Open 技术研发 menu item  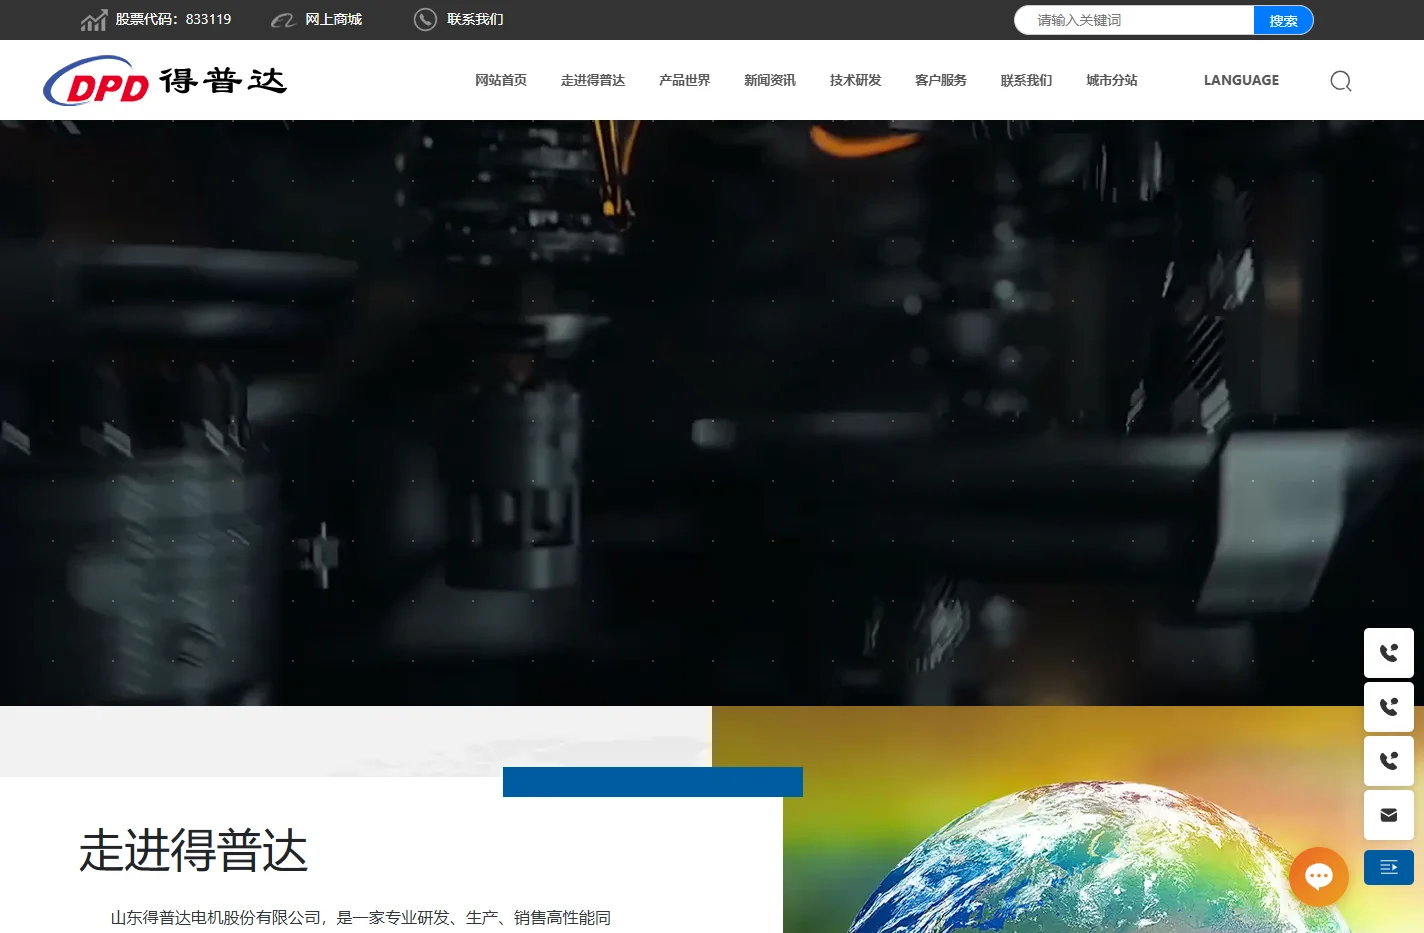[x=856, y=80]
